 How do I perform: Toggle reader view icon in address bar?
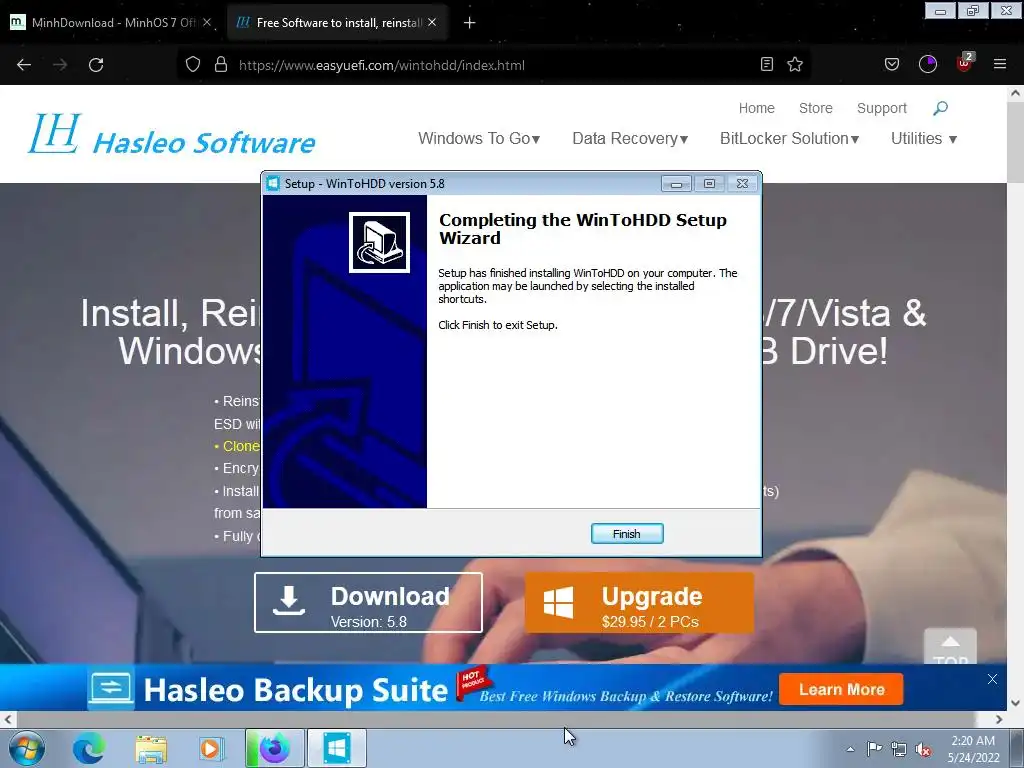pyautogui.click(x=767, y=64)
